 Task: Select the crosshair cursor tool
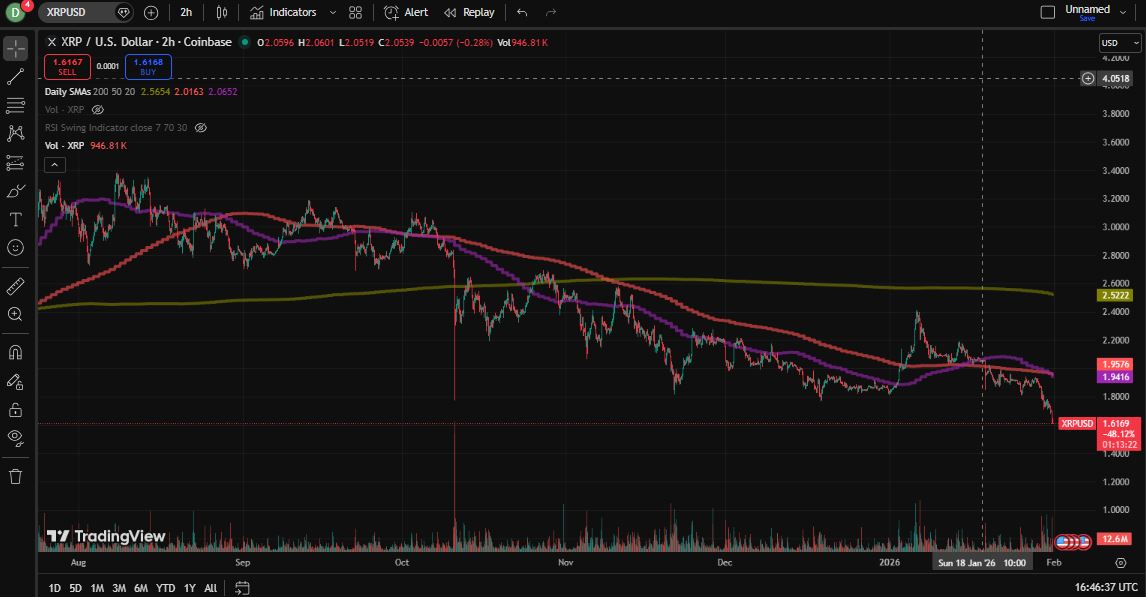(15, 48)
